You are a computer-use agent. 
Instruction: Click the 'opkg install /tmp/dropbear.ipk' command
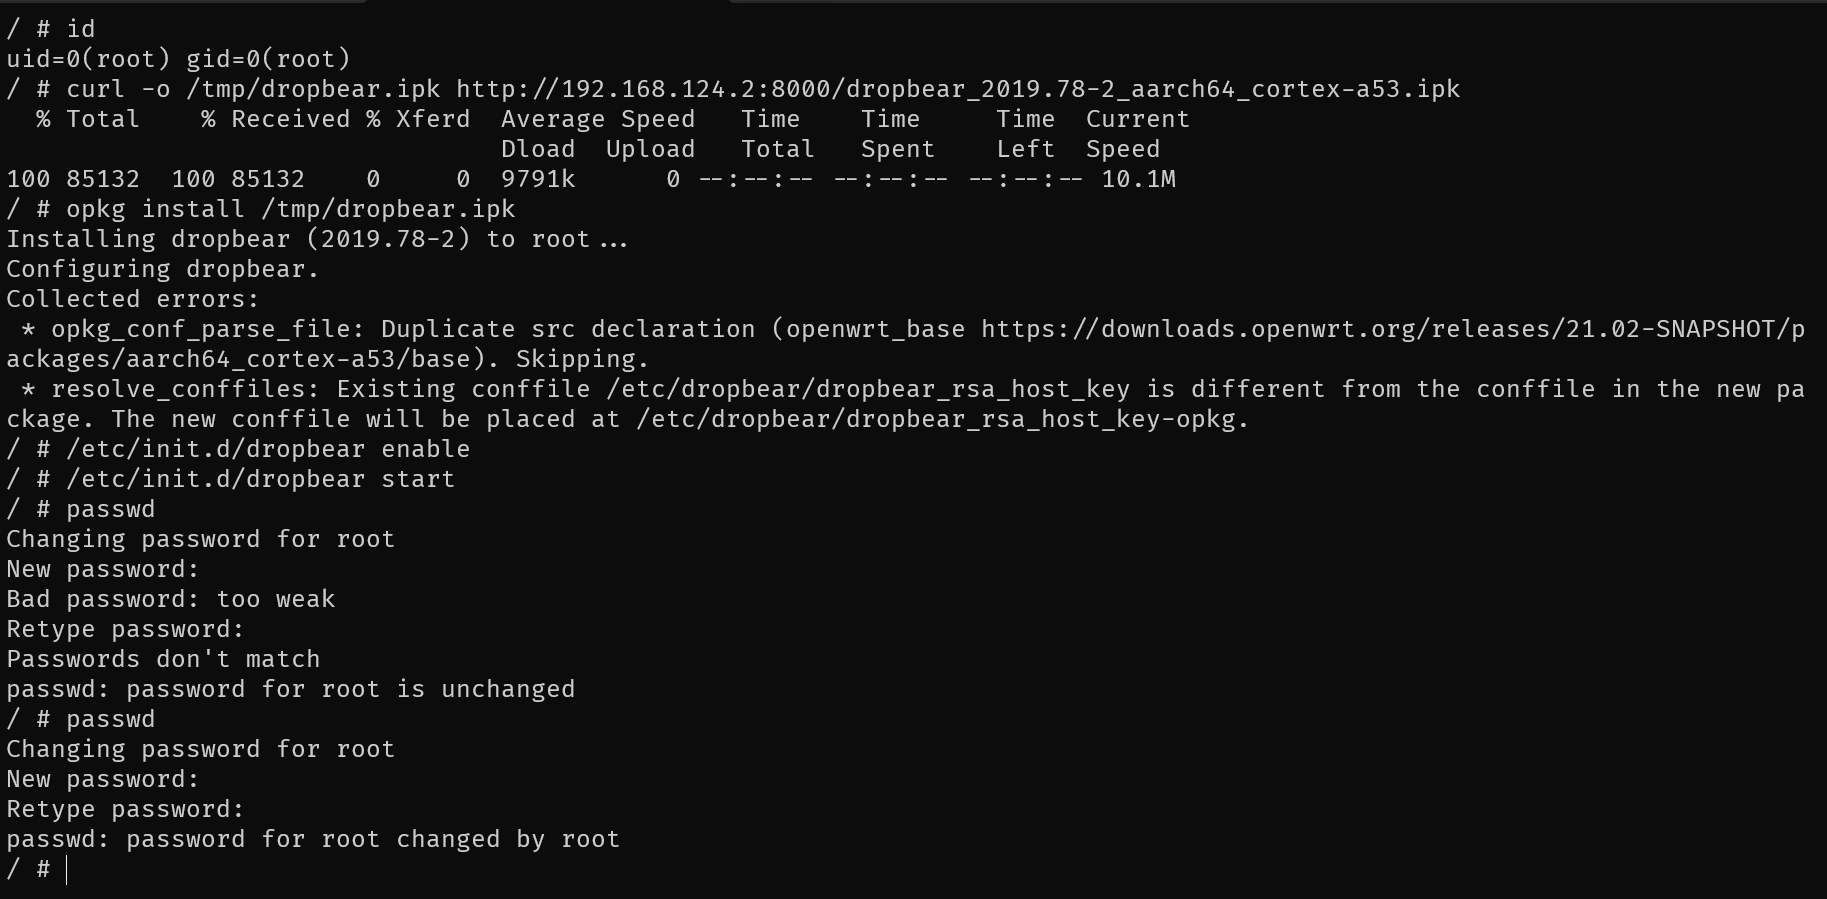click(x=290, y=209)
